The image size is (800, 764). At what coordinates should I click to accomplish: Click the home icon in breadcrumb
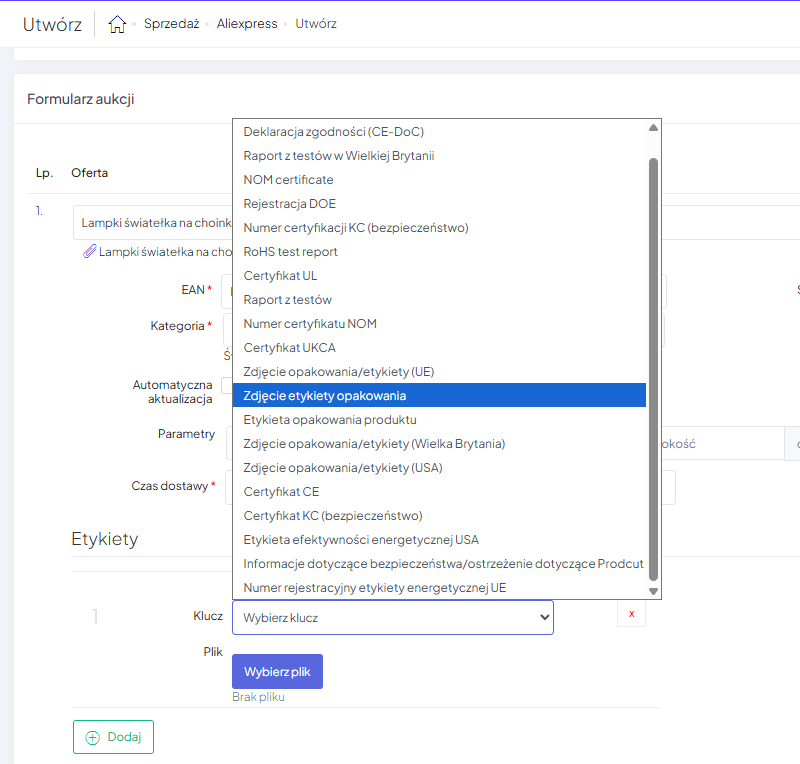(117, 24)
